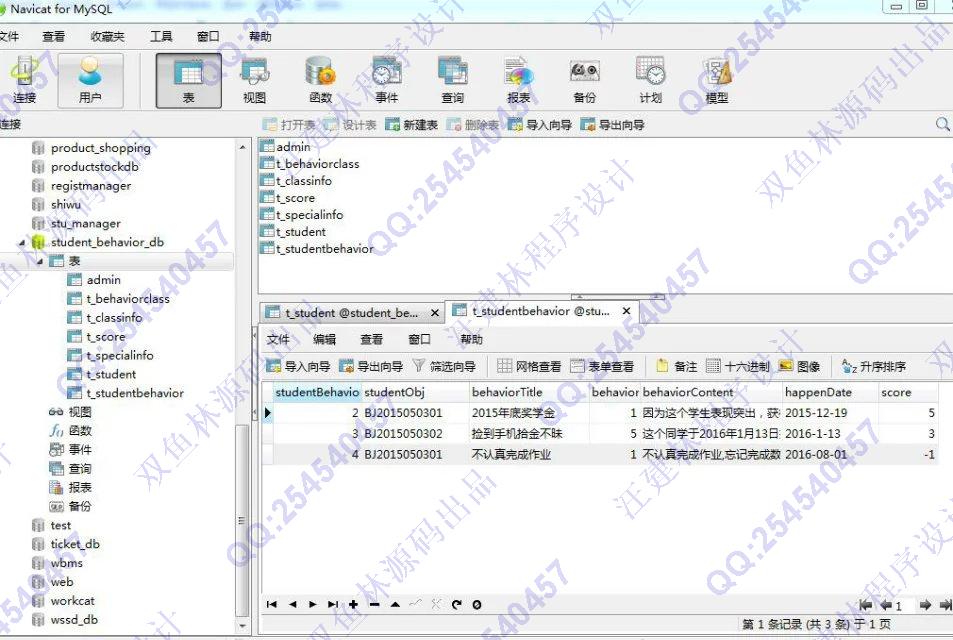Open the 事件 (Event) toolbar icon
This screenshot has height=640, width=953.
coord(387,80)
